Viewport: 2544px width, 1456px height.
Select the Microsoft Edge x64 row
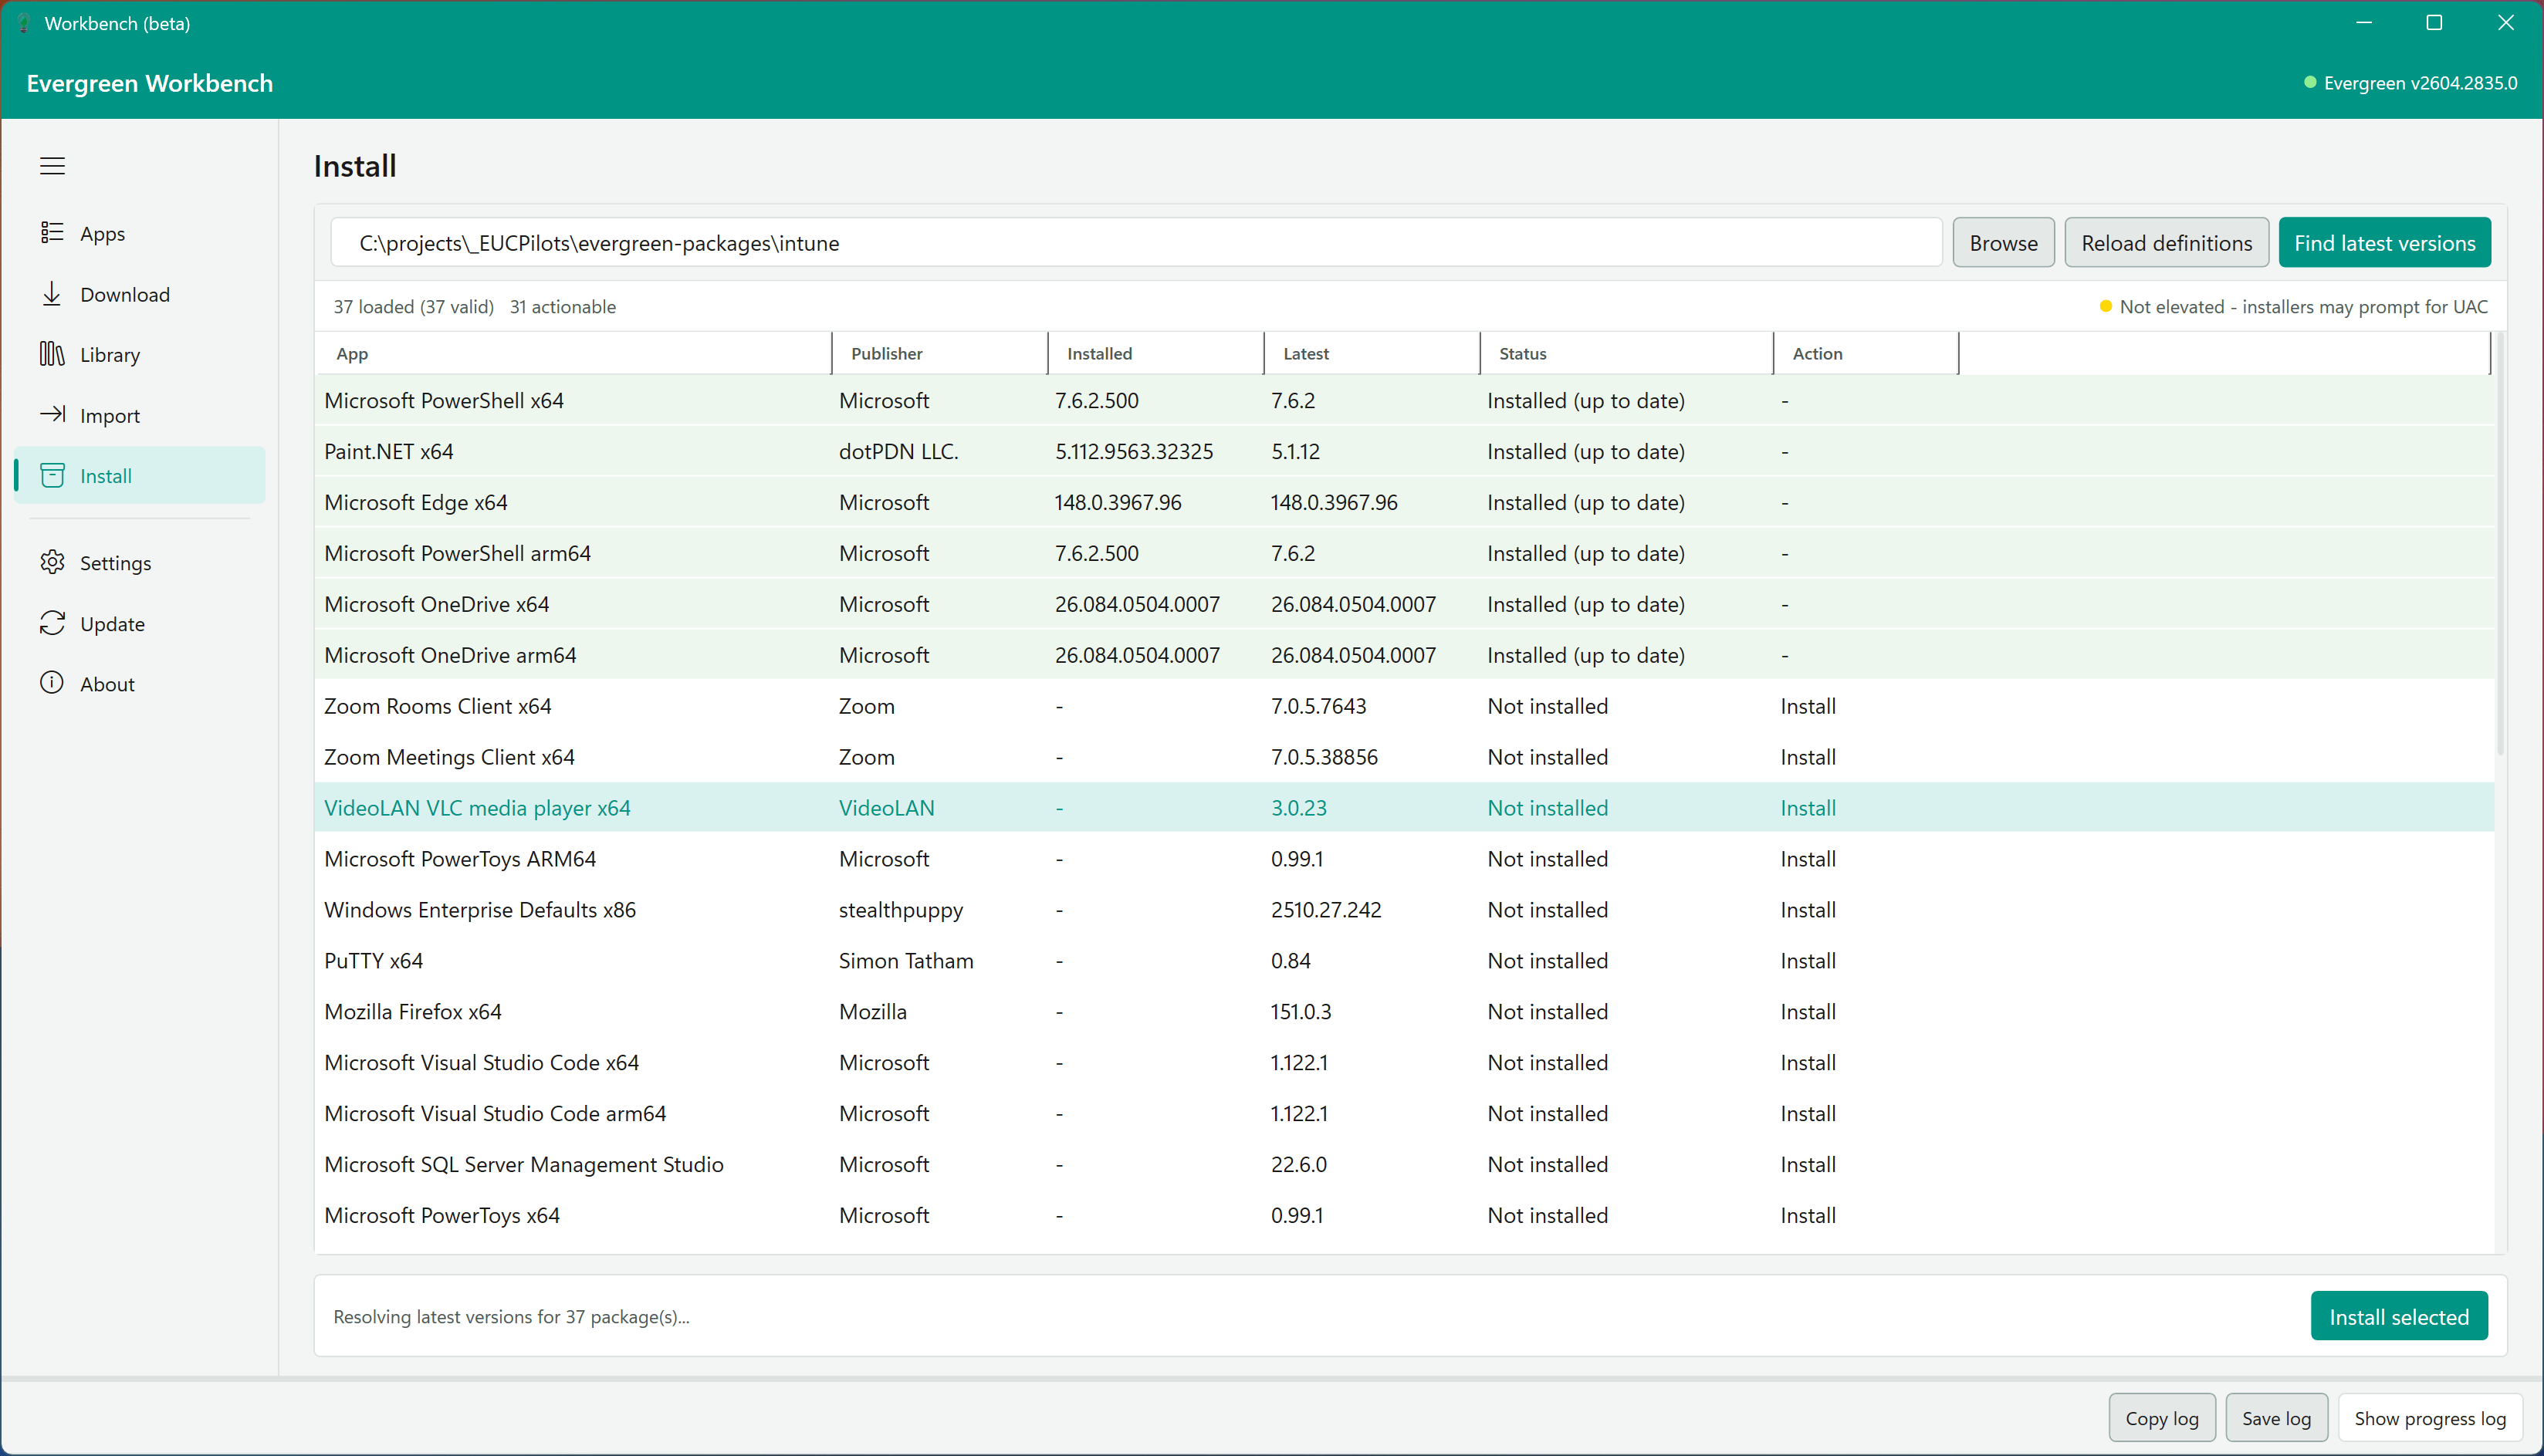1404,503
